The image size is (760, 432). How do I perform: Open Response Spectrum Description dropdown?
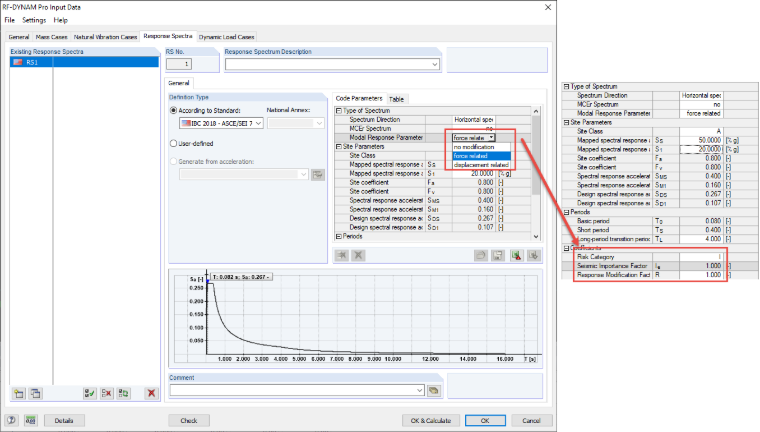tap(332, 64)
